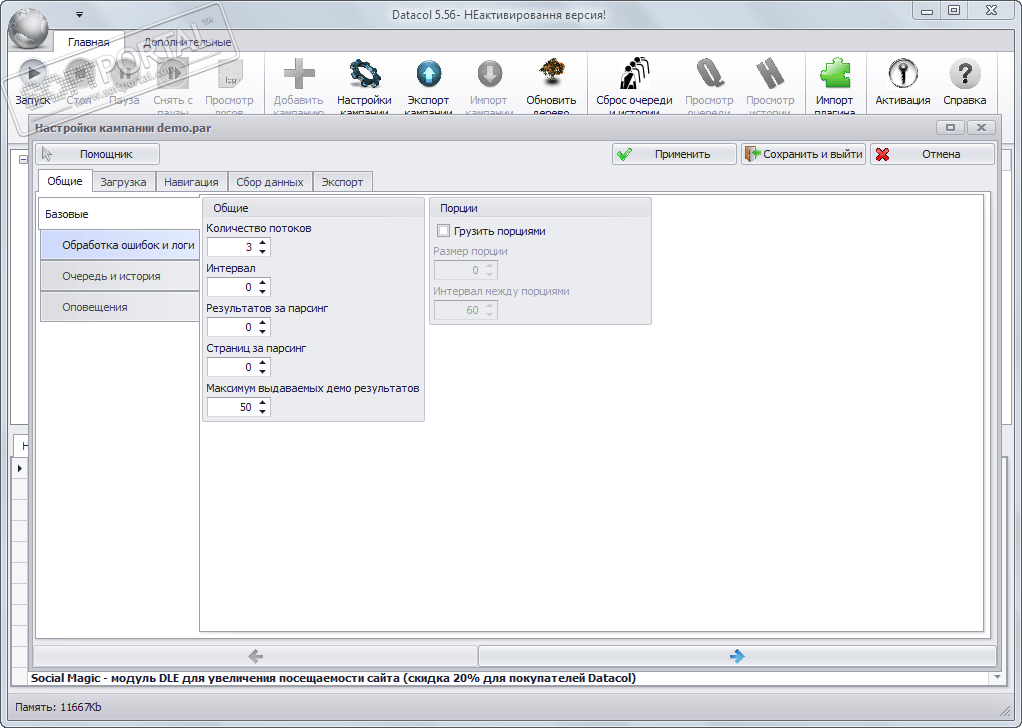
Task: Decrease Результатов за парсинг value
Action: (x=263, y=331)
